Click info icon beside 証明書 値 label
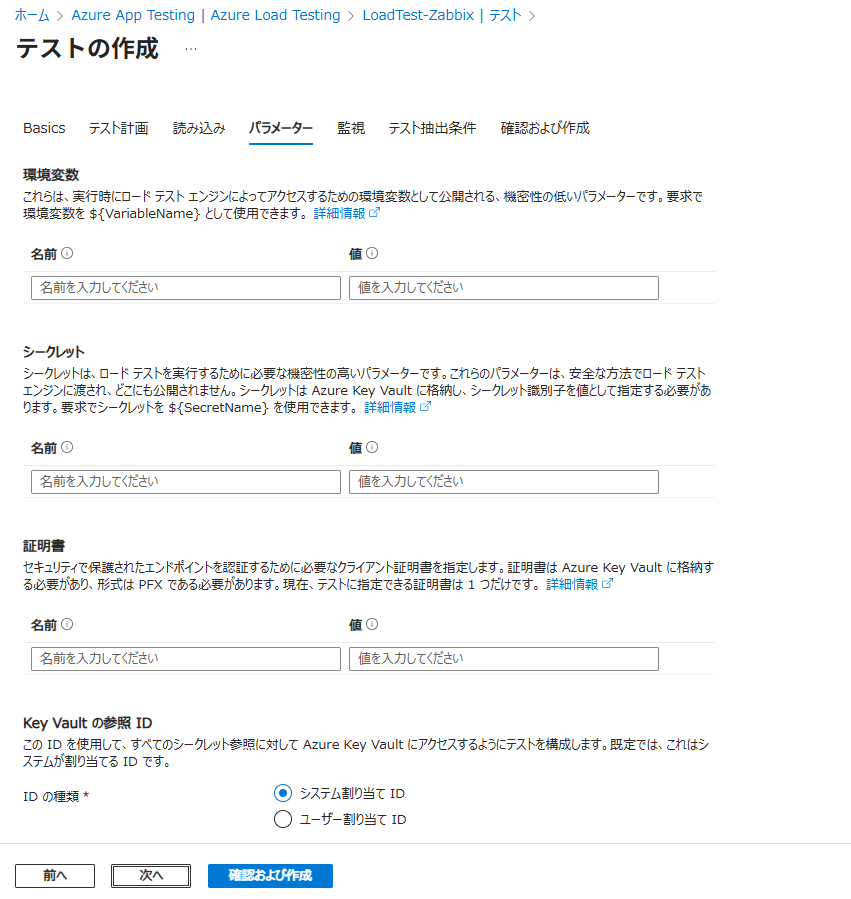 (x=372, y=625)
